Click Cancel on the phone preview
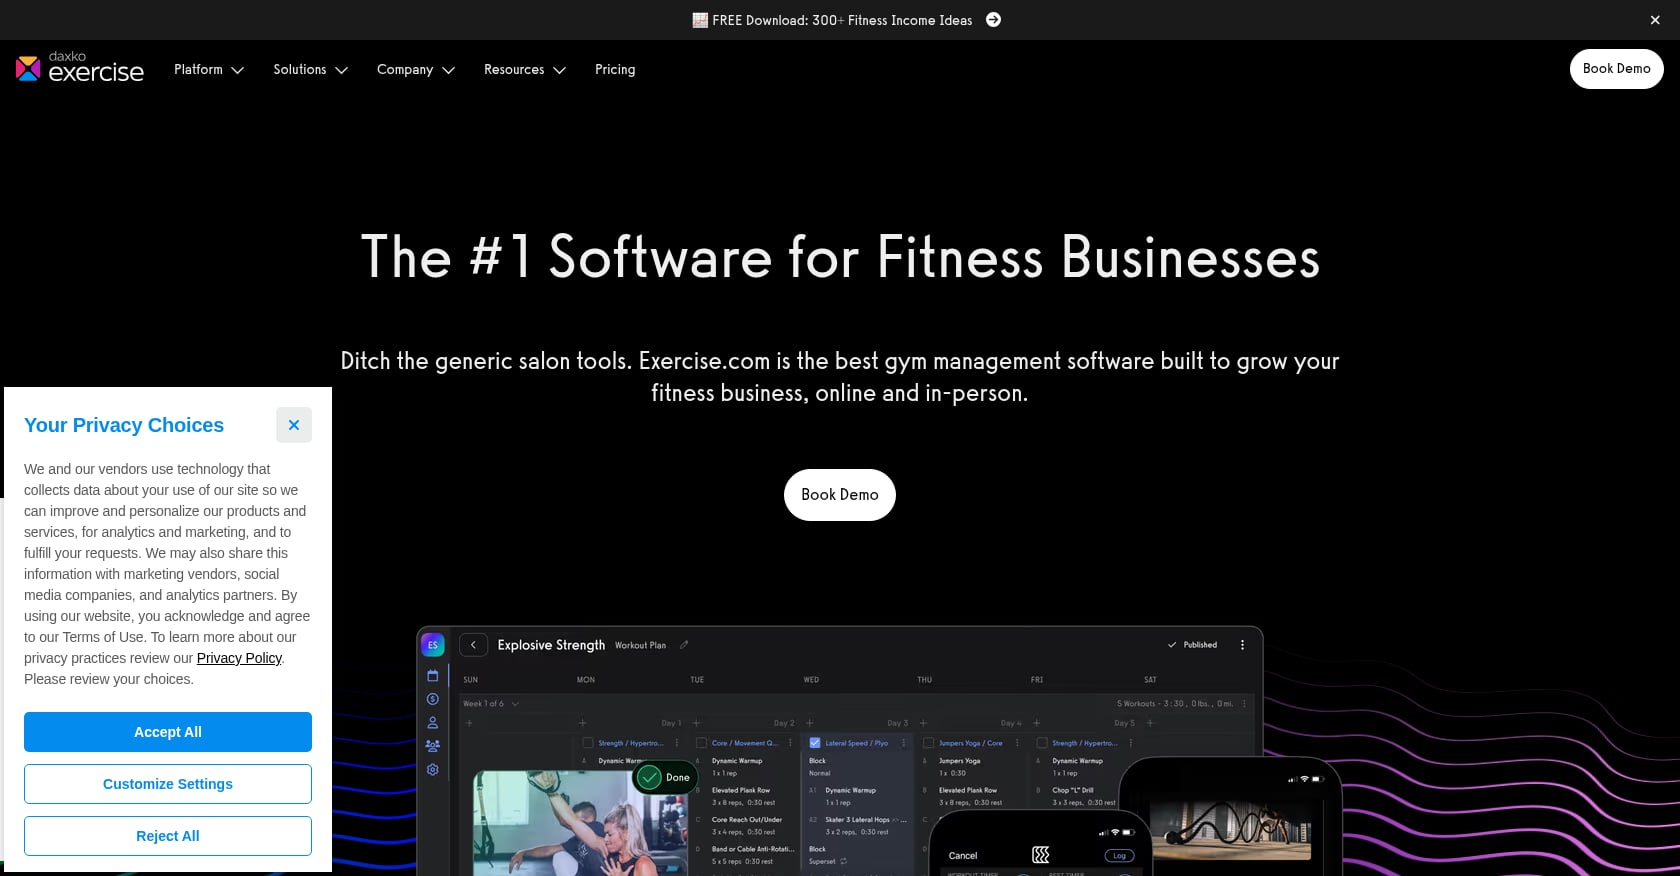Screen dimensions: 1680x876 coord(963,856)
